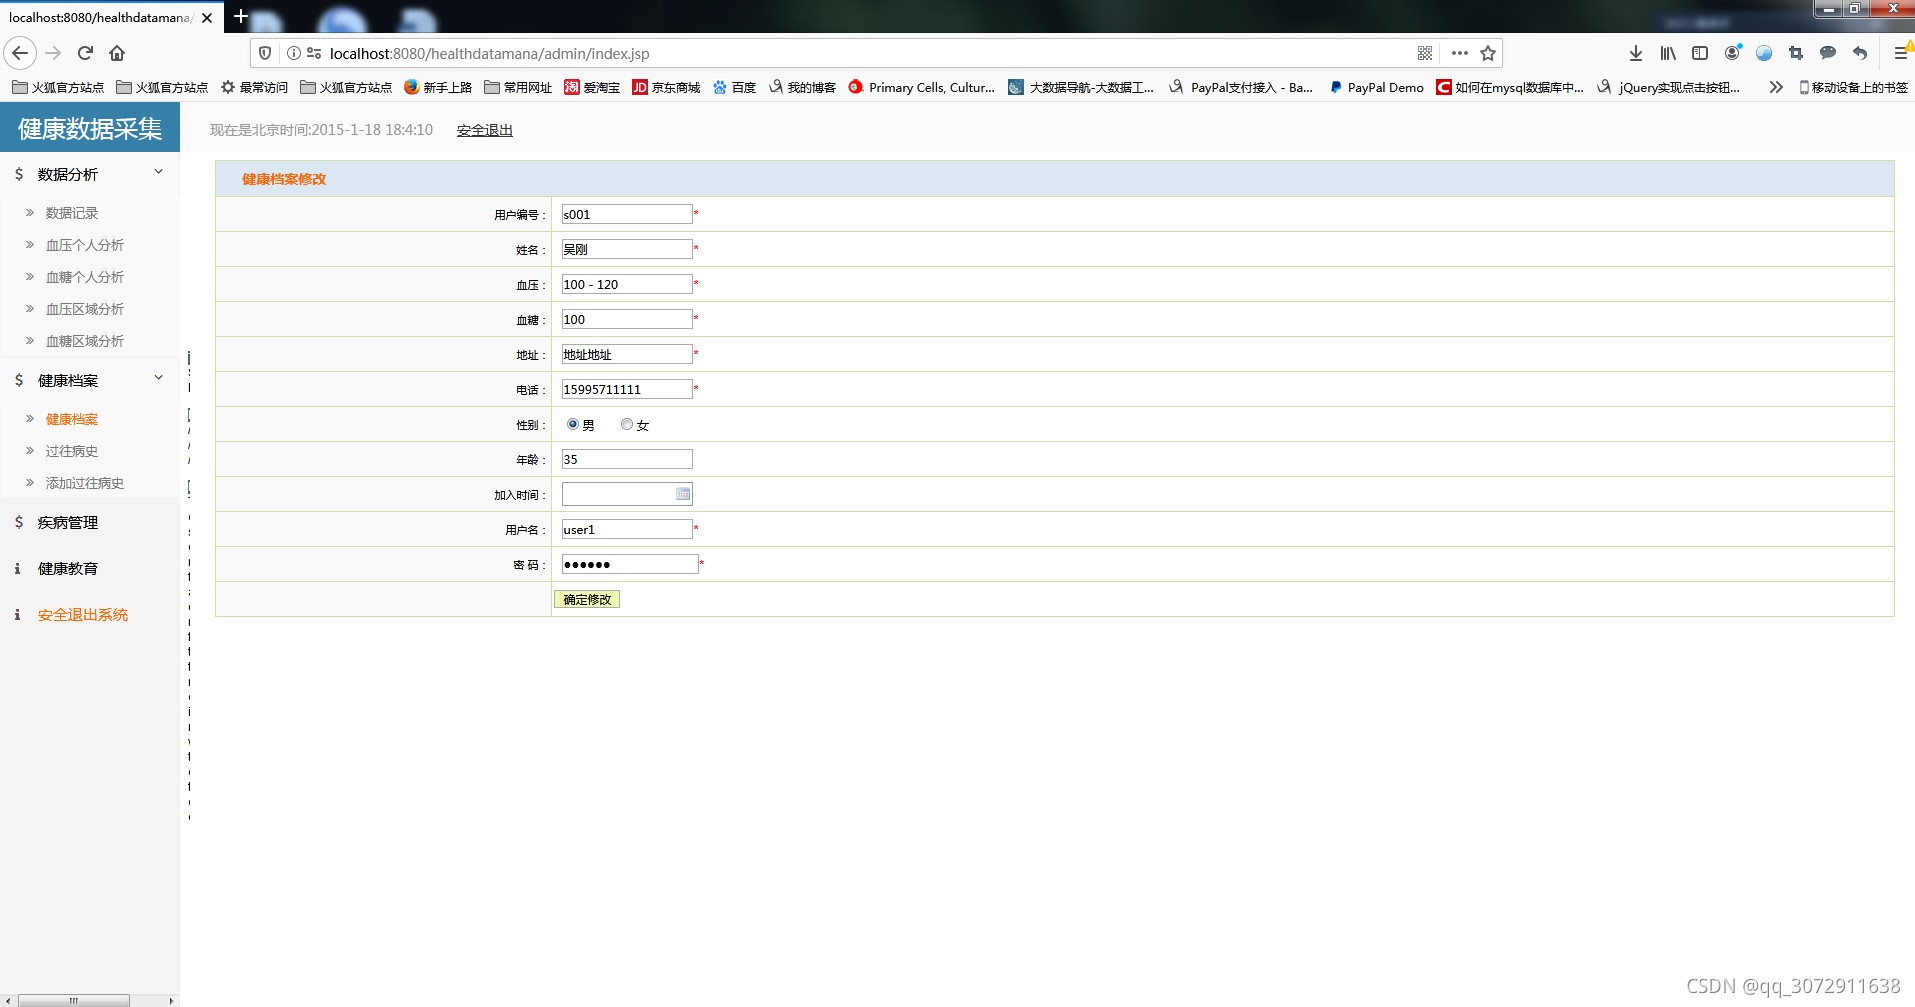Focus the 用户编号 input field
Viewport: 1915px width, 1007px height.
tap(627, 214)
